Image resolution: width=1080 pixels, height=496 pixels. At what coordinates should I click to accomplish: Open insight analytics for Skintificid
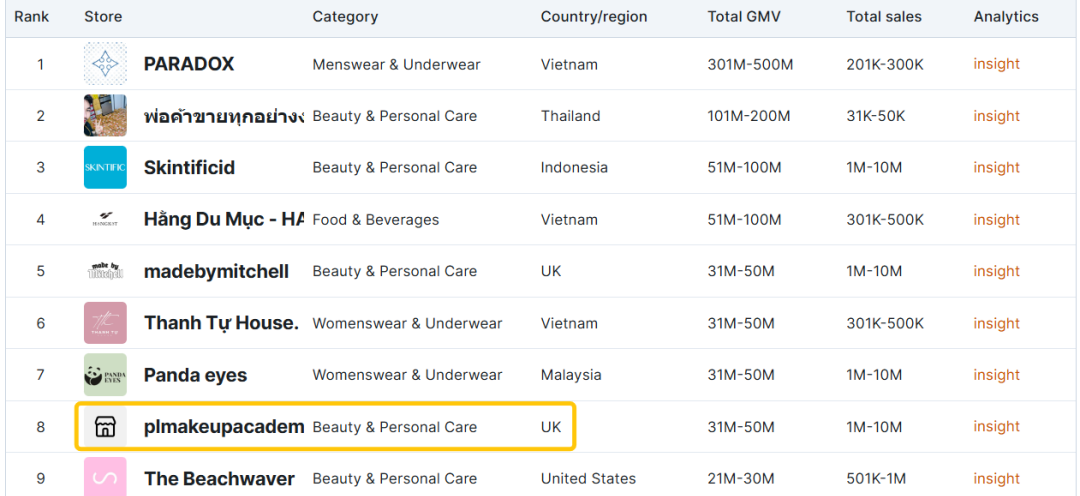[x=996, y=167]
